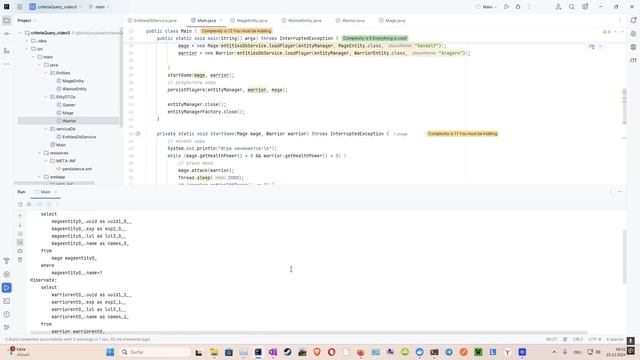Open more run actions menu in title bar
Viewport: 640px width, 360px height.
pyautogui.click(x=529, y=7)
